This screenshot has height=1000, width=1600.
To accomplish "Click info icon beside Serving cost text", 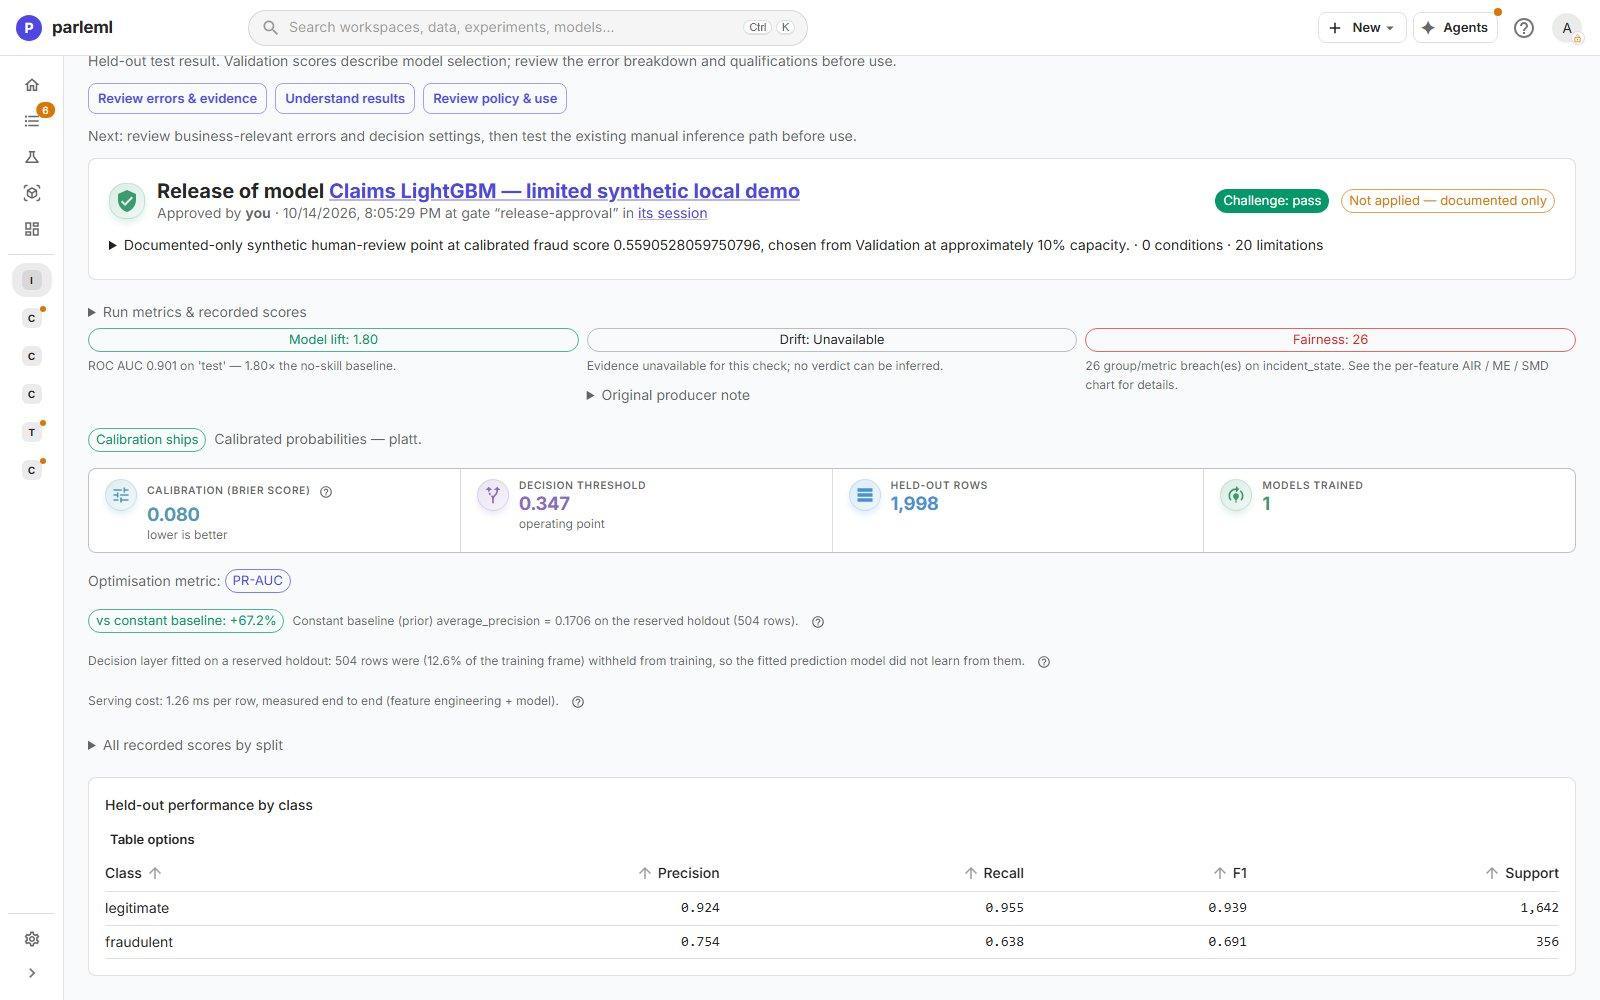I will coord(578,702).
